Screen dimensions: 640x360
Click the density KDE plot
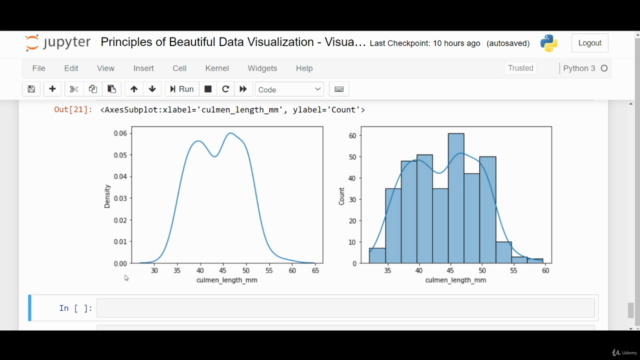[x=227, y=195]
